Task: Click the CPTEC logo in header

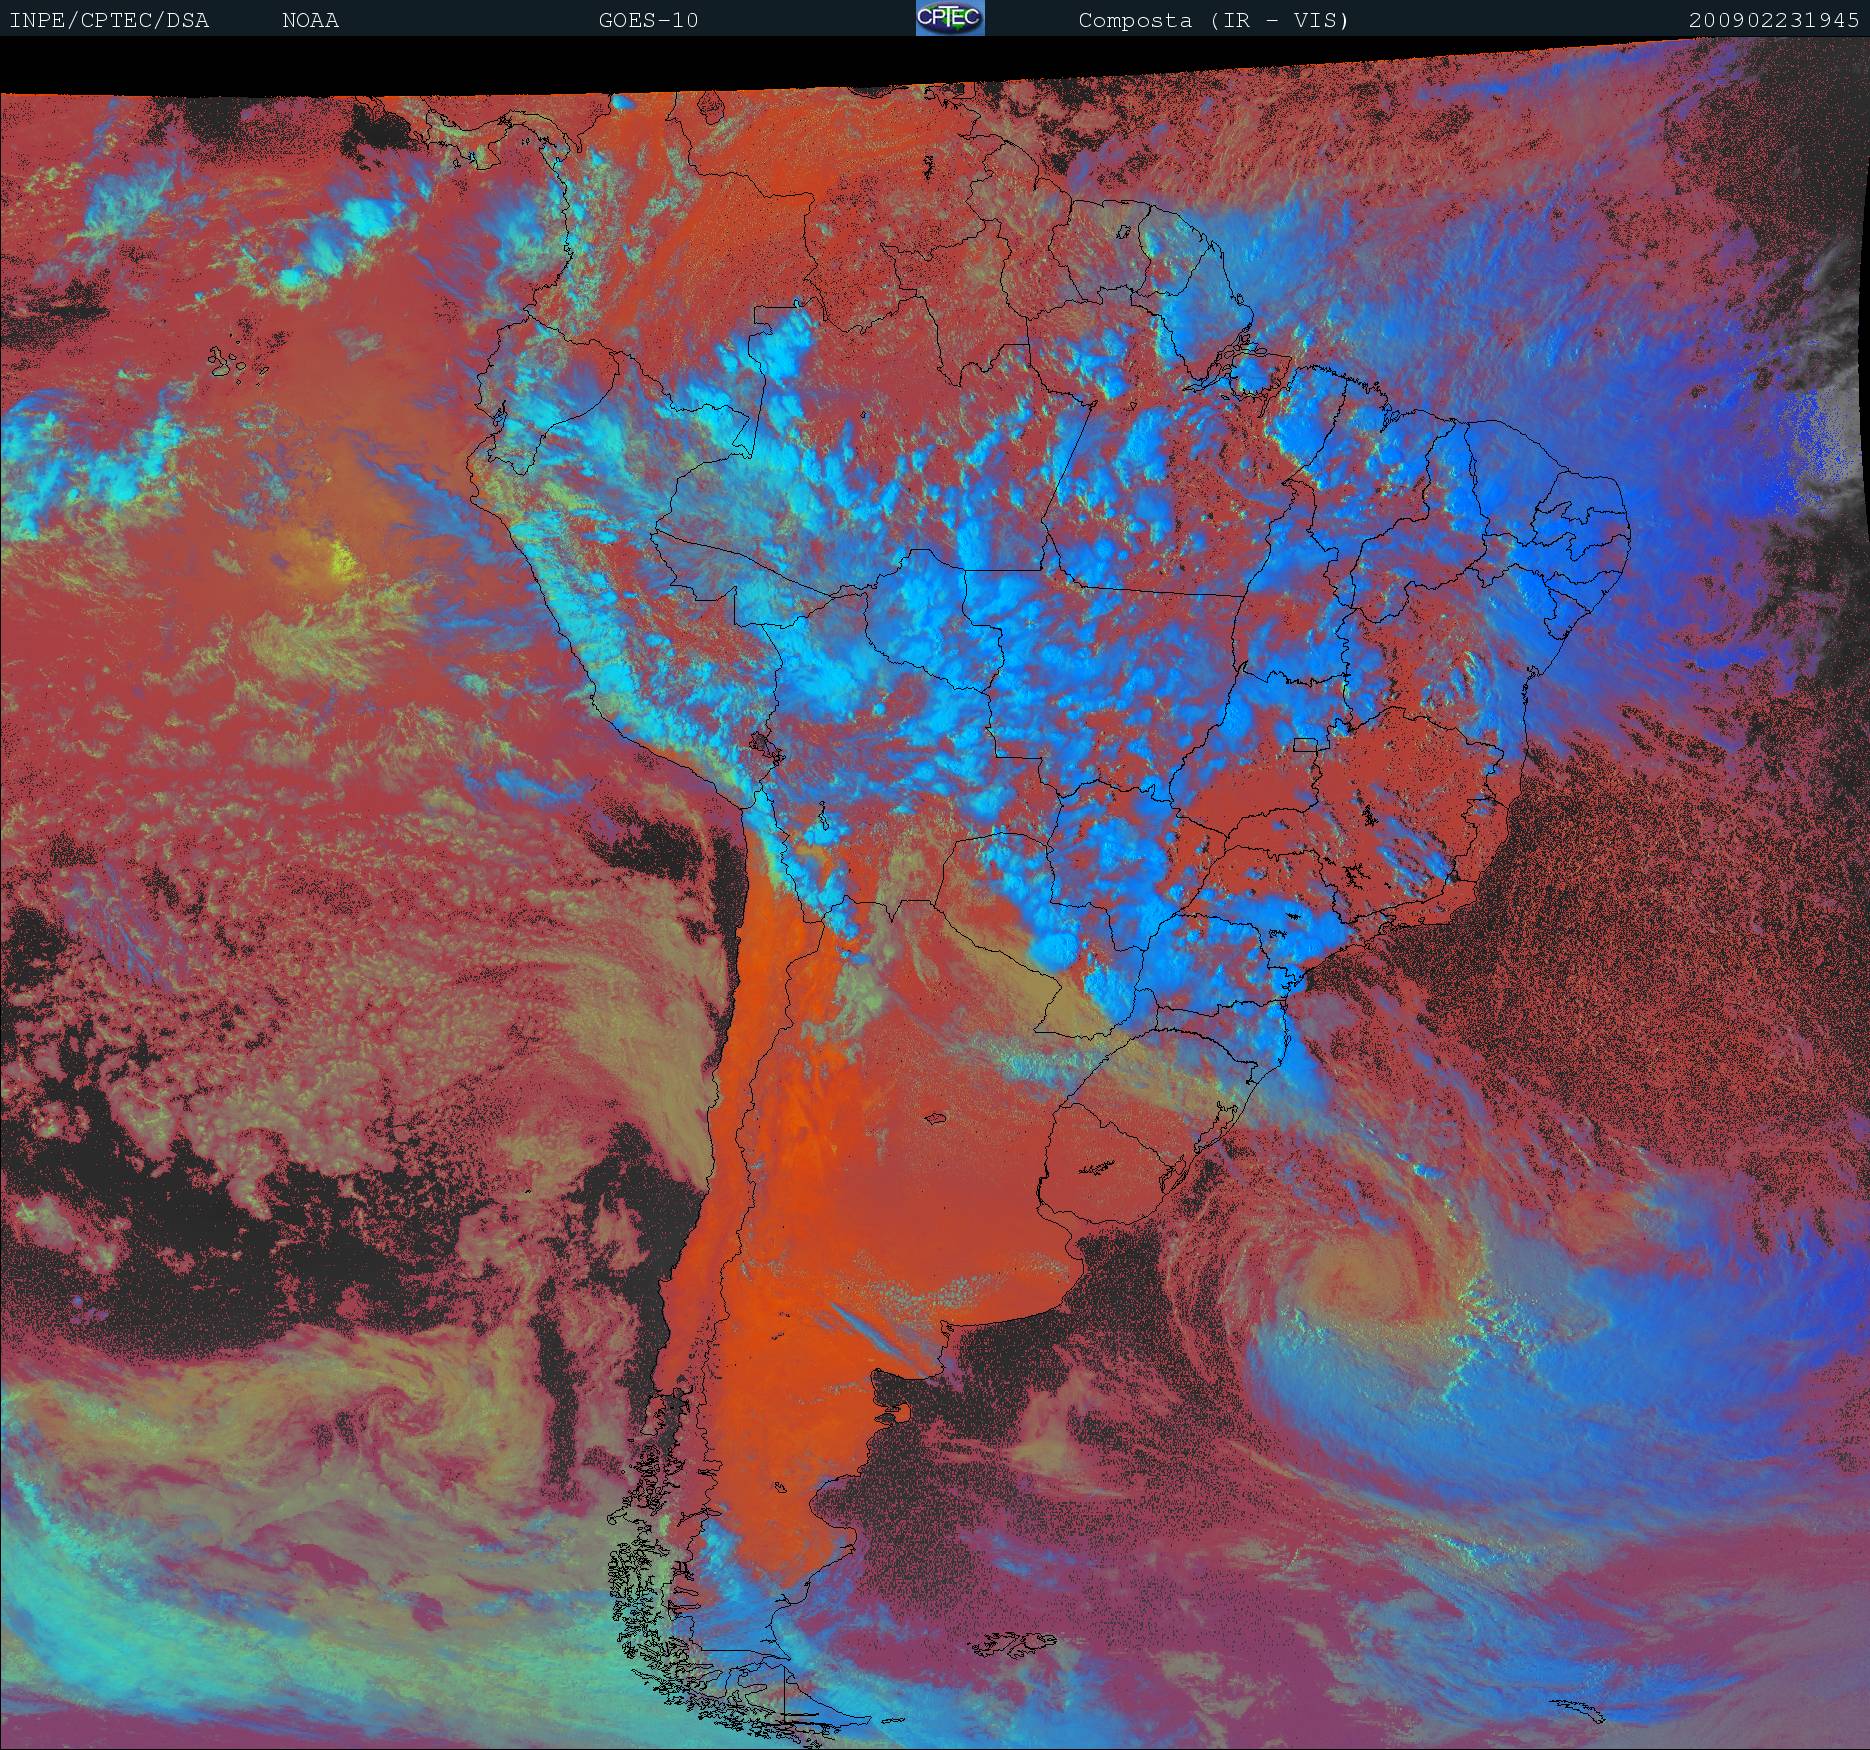Action: click(950, 18)
